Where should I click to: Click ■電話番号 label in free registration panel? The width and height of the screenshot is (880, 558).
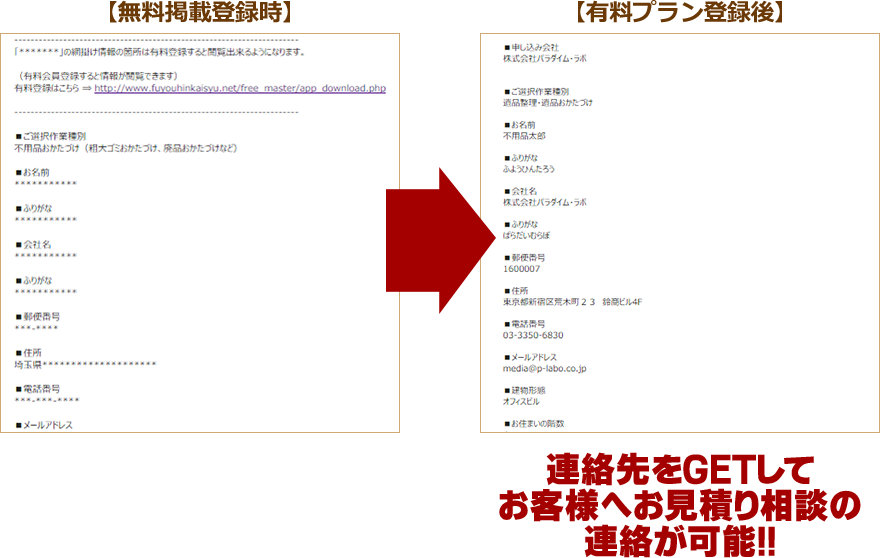click(x=38, y=388)
